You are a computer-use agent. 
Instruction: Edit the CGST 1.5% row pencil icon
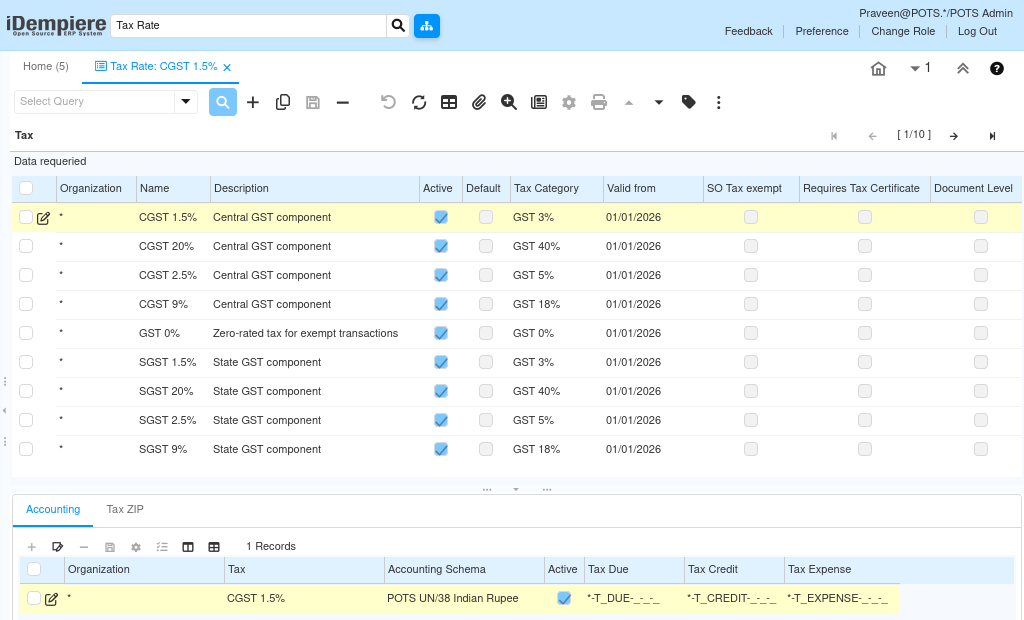(x=44, y=218)
